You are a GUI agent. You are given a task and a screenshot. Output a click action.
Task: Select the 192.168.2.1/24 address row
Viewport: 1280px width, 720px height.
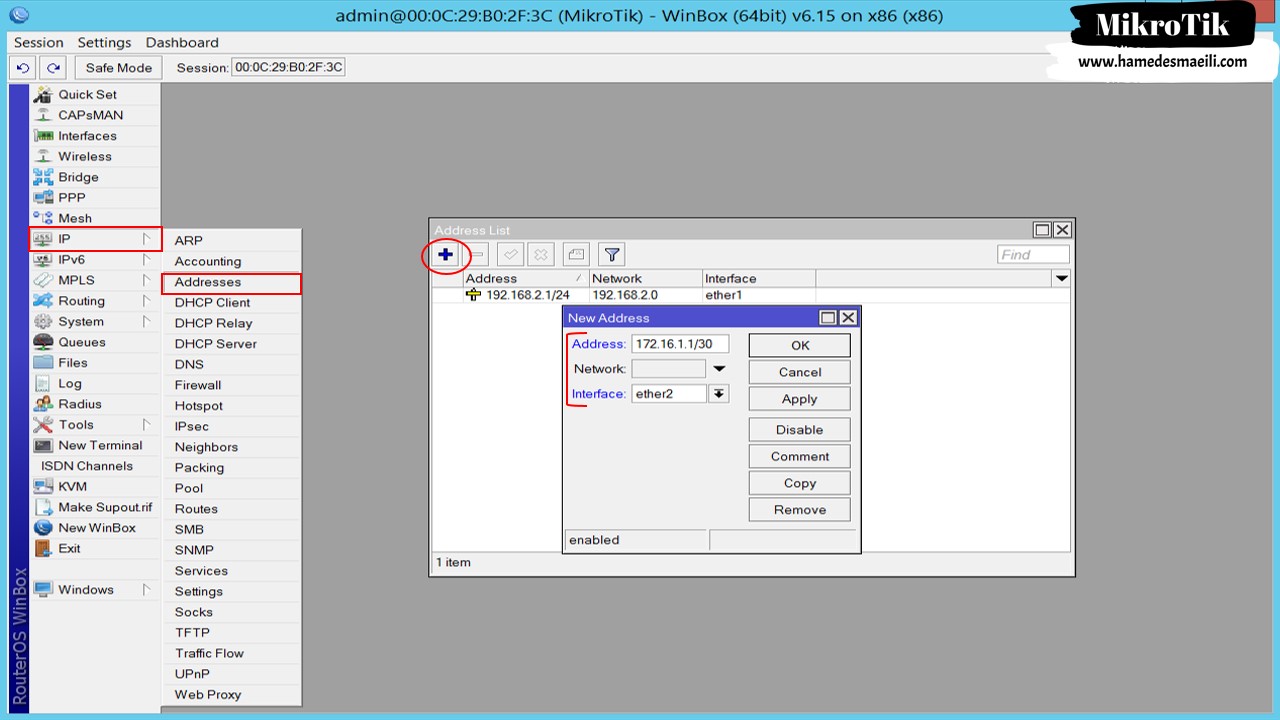pyautogui.click(x=752, y=295)
